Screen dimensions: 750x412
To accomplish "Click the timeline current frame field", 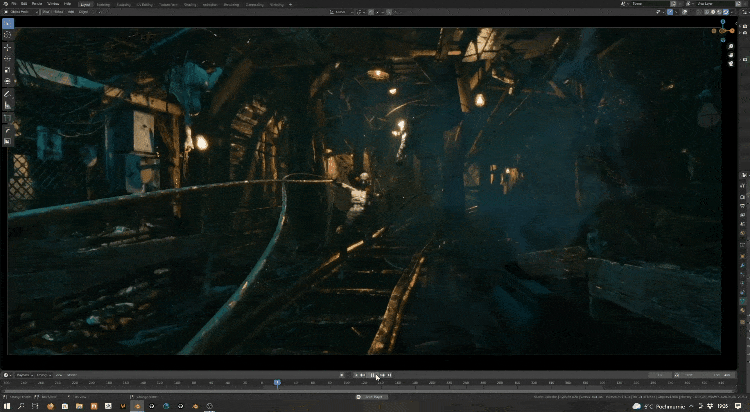I will 660,375.
